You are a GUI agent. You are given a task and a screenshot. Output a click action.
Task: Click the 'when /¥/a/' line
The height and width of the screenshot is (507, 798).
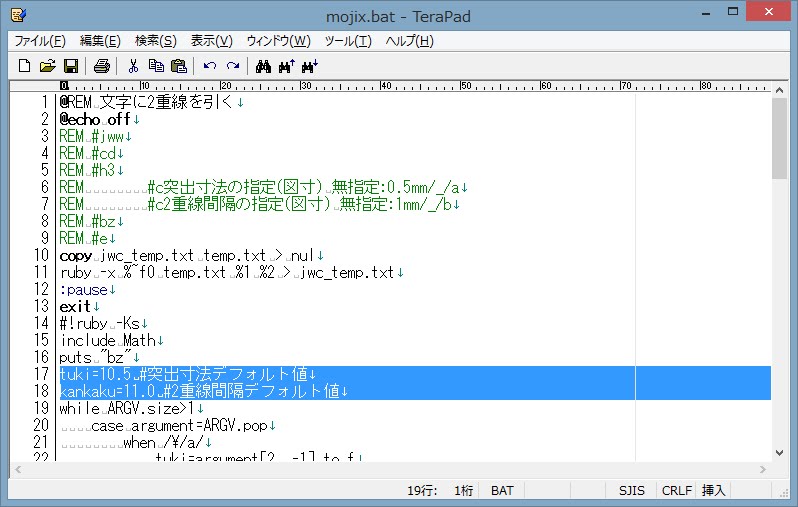(x=135, y=442)
